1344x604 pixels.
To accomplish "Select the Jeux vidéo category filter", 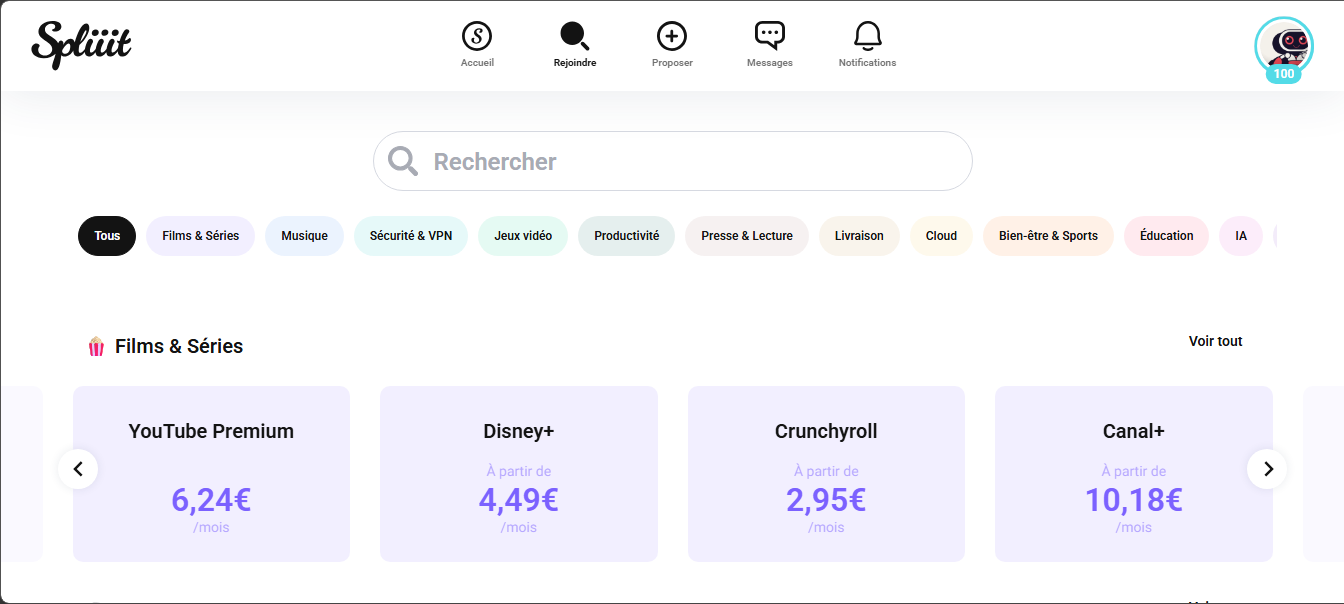I will (x=522, y=235).
